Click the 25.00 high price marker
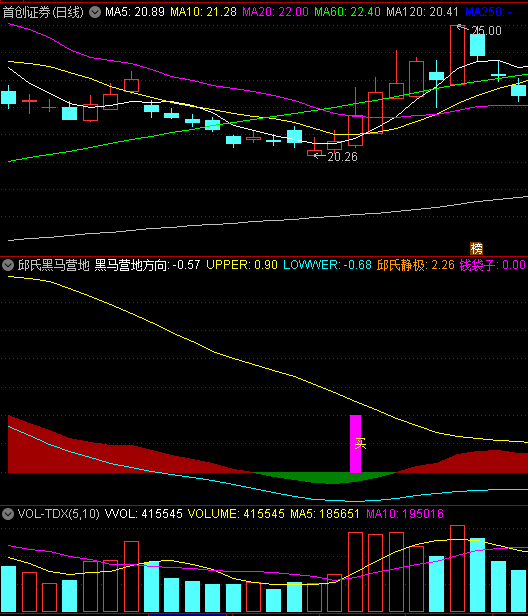Viewport: 528px width, 616px height. coord(486,31)
